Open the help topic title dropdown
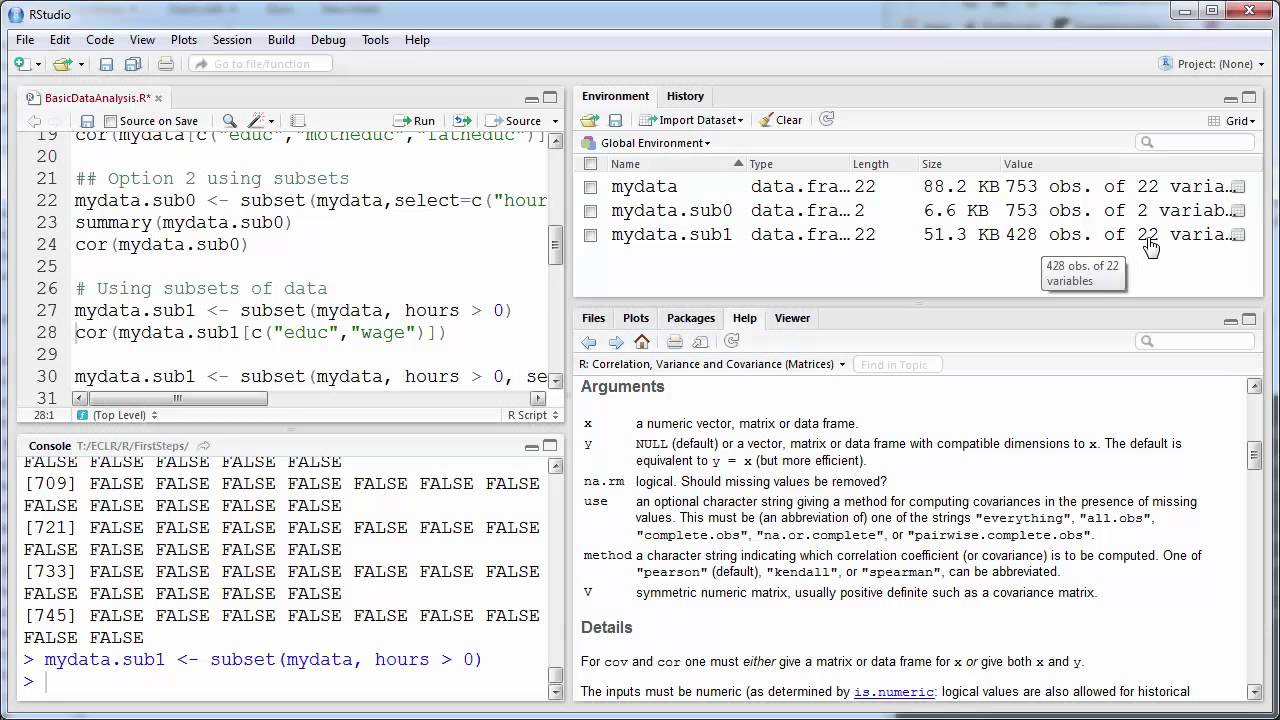1280x720 pixels. 712,364
